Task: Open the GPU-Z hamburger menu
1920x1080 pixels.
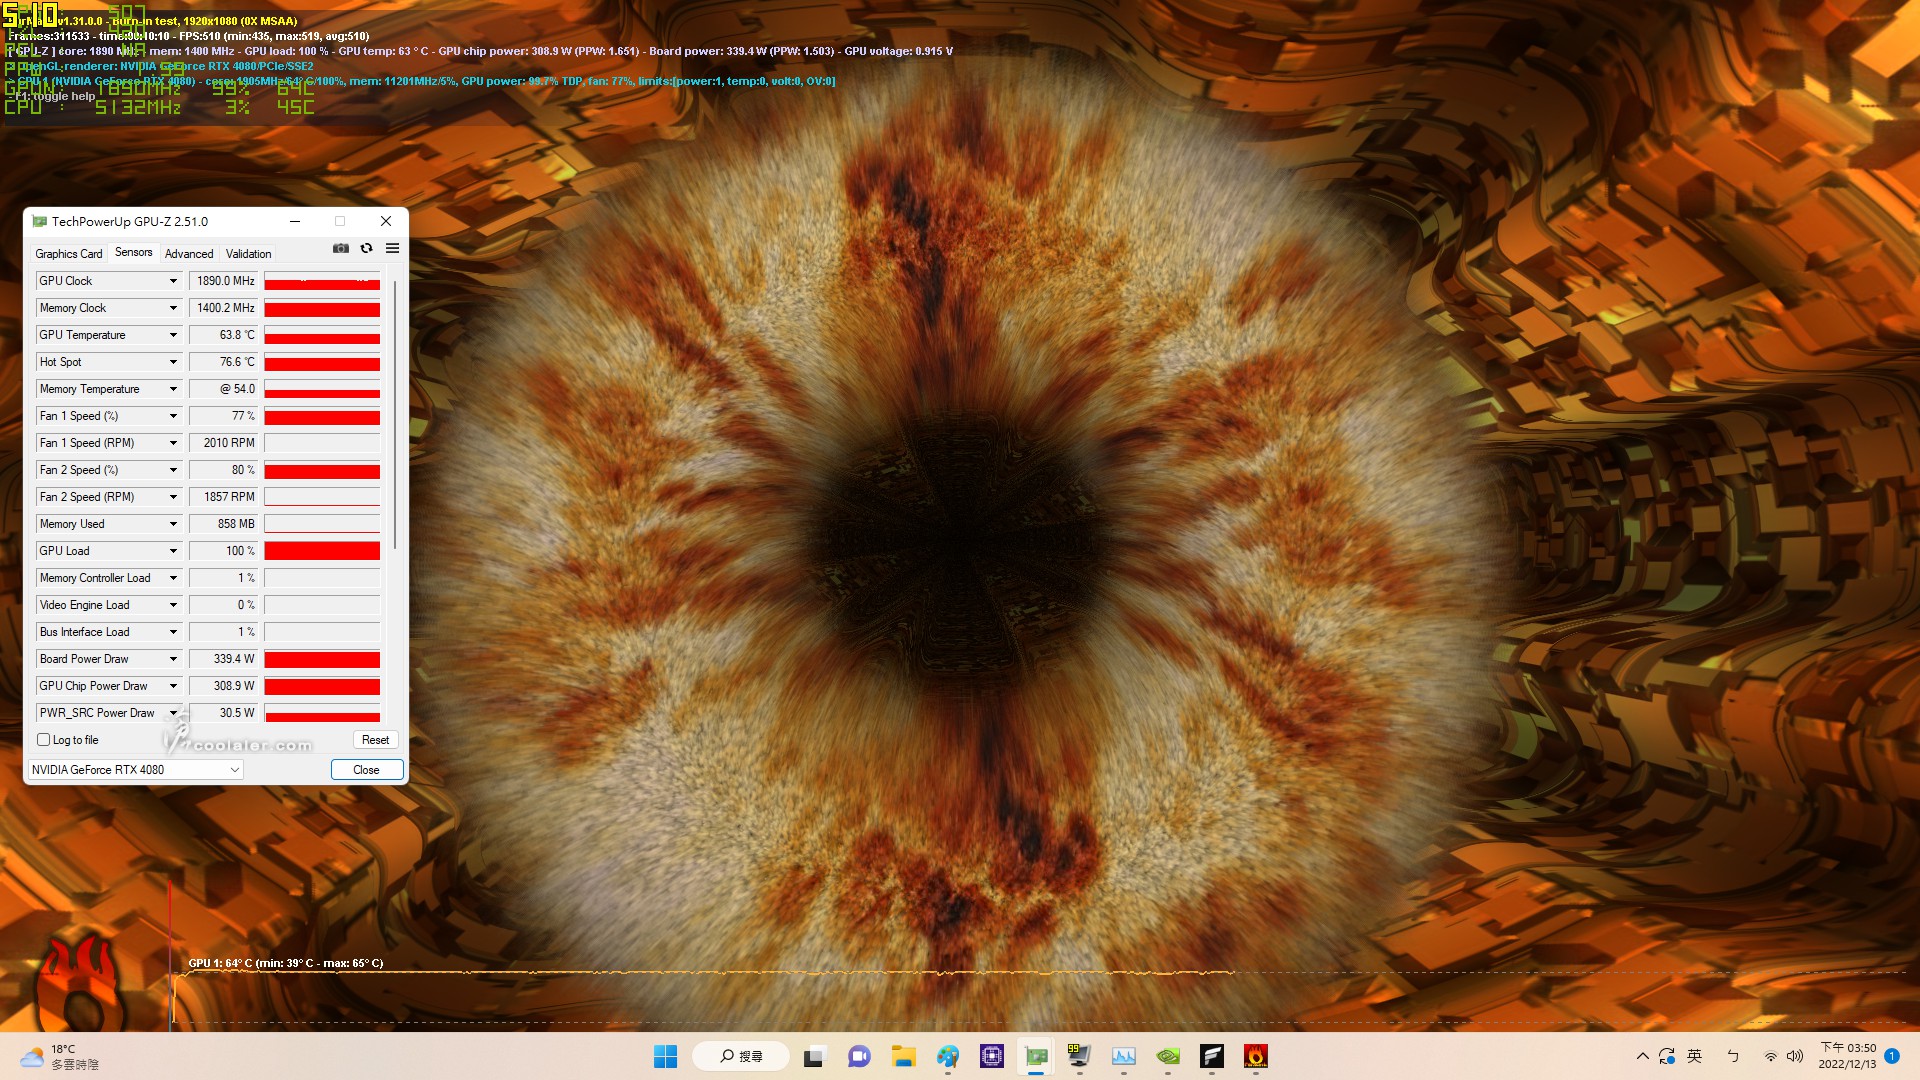Action: click(x=392, y=248)
